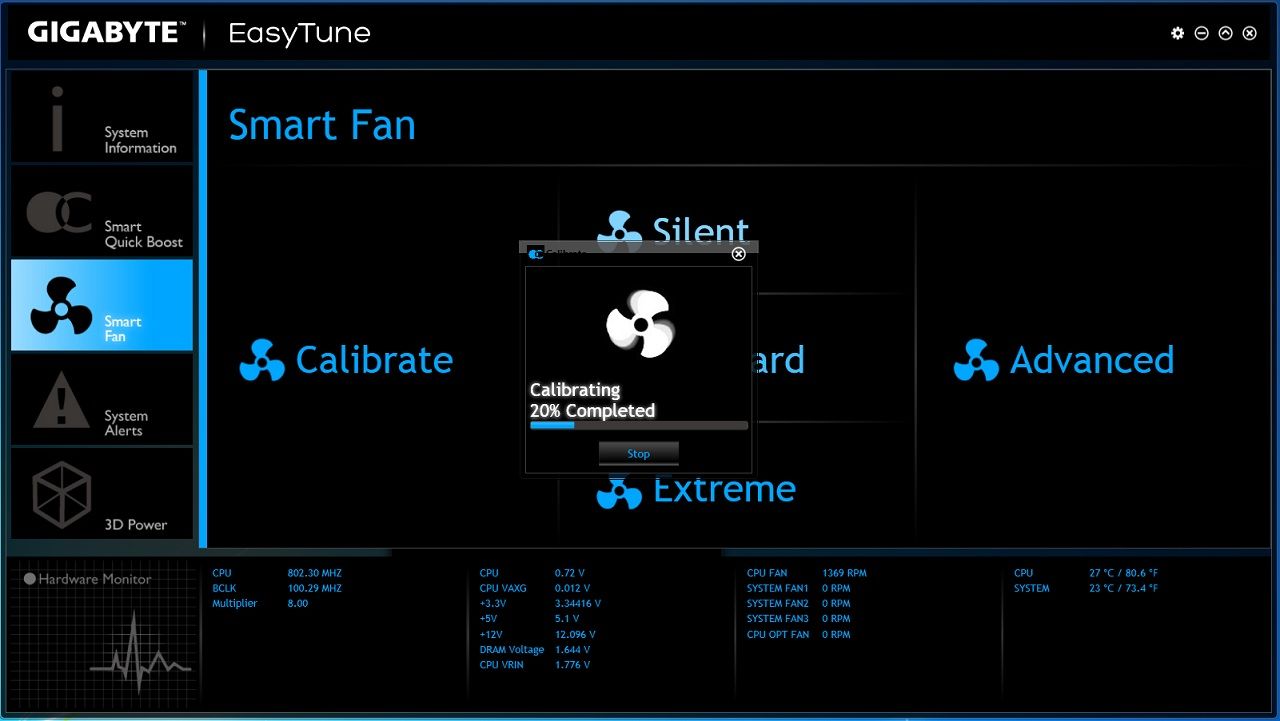Minimize EasyTune with the minus icon
The width and height of the screenshot is (1280, 721).
point(1201,33)
